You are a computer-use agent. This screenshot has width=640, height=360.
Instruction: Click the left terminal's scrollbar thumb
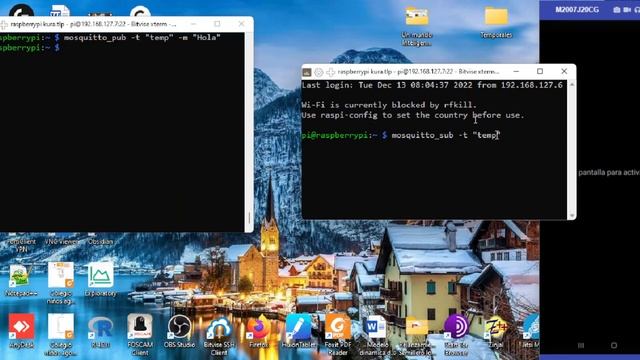(249, 218)
